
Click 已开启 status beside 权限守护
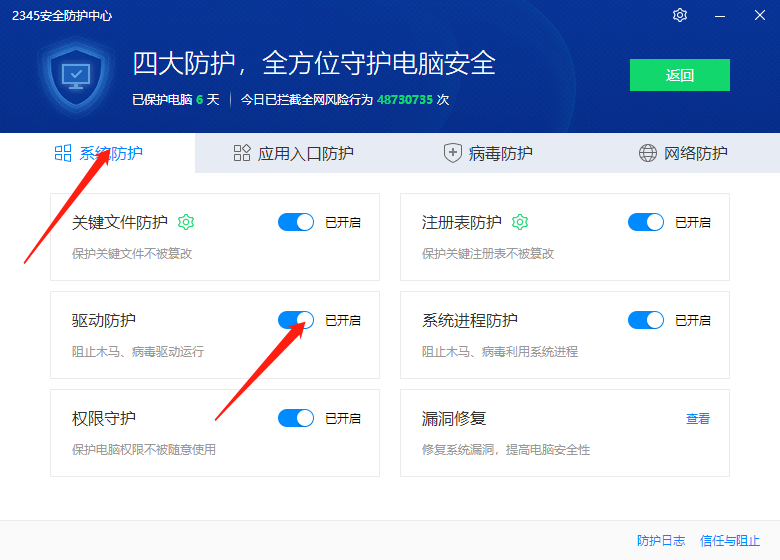pyautogui.click(x=343, y=418)
